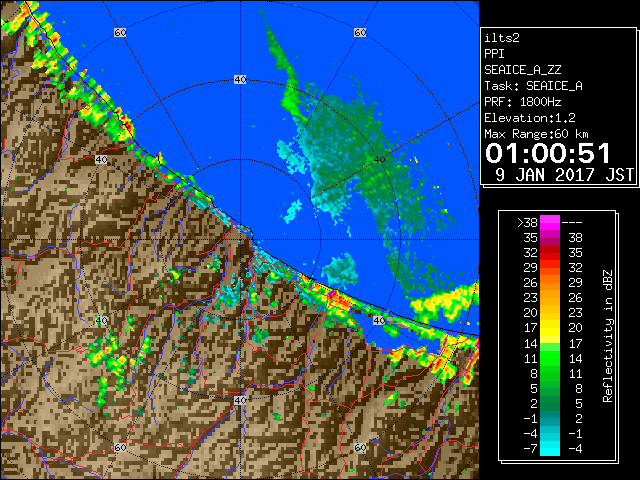
Task: Click the 40 ring label directly north of center
Action: (240, 80)
